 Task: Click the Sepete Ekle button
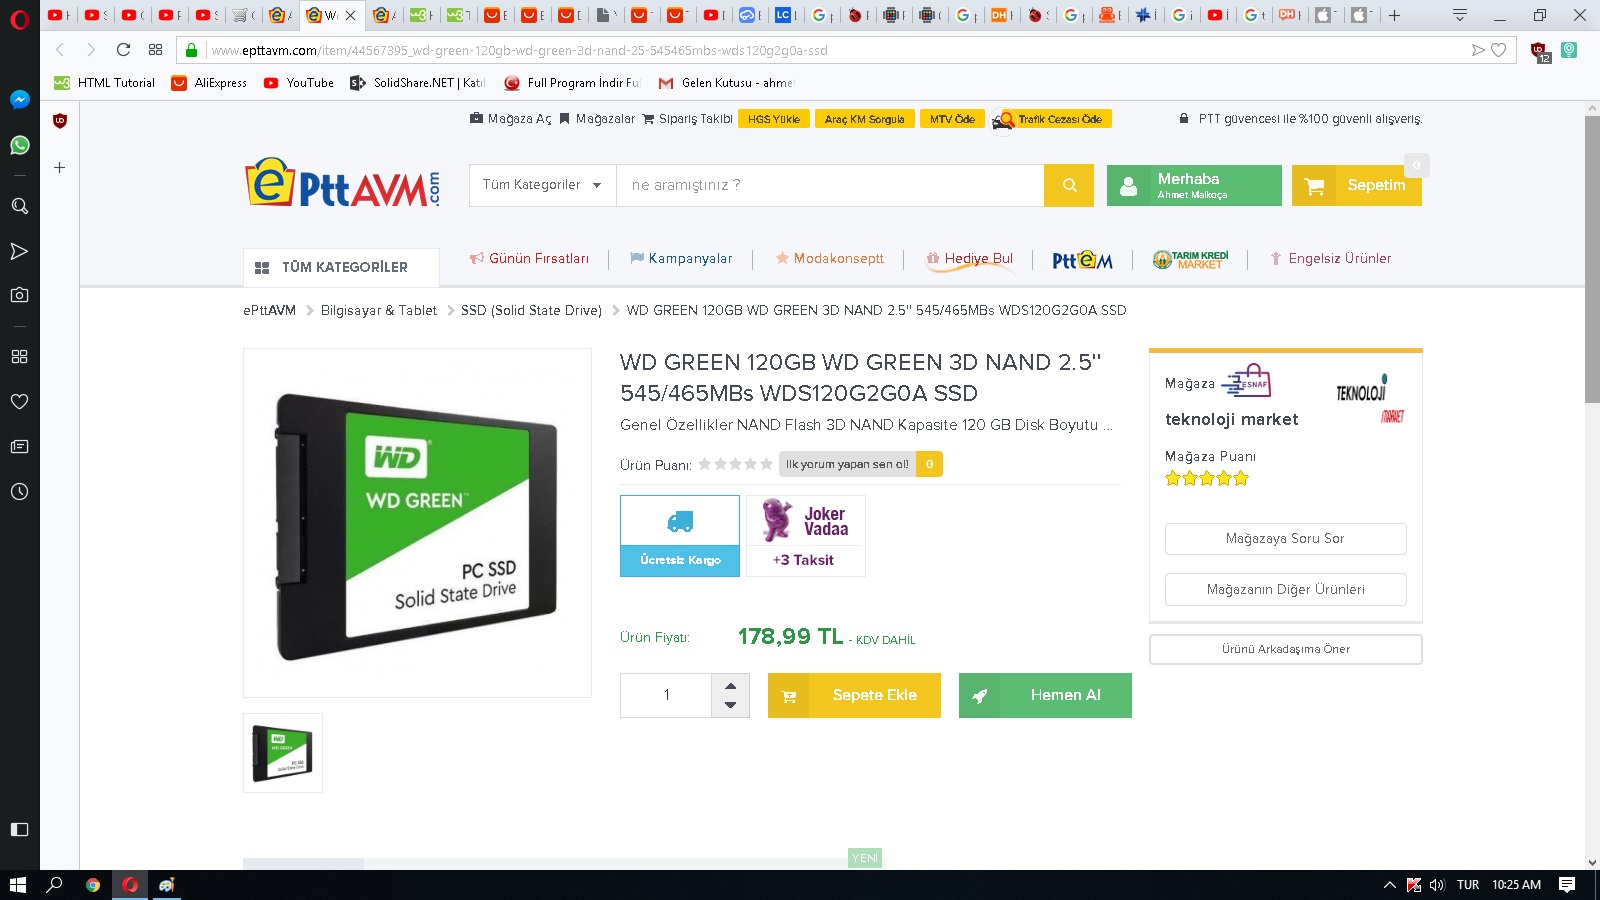(854, 695)
